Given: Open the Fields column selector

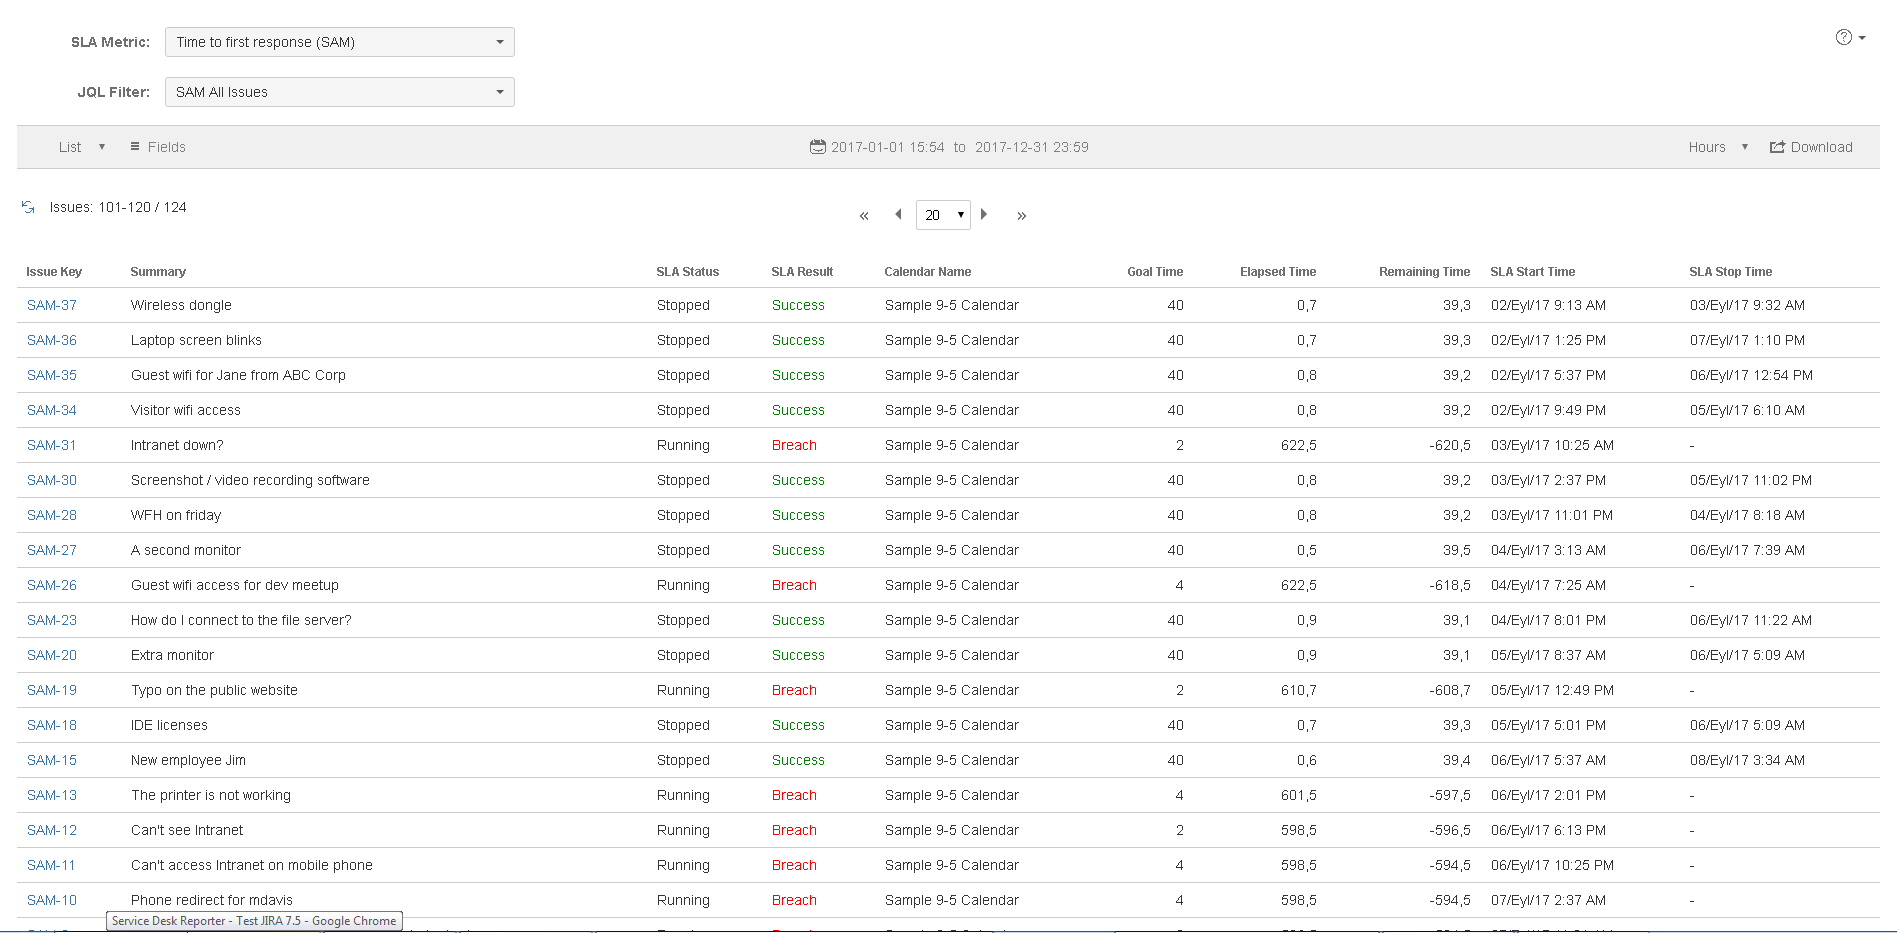Looking at the screenshot, I should click(x=158, y=147).
